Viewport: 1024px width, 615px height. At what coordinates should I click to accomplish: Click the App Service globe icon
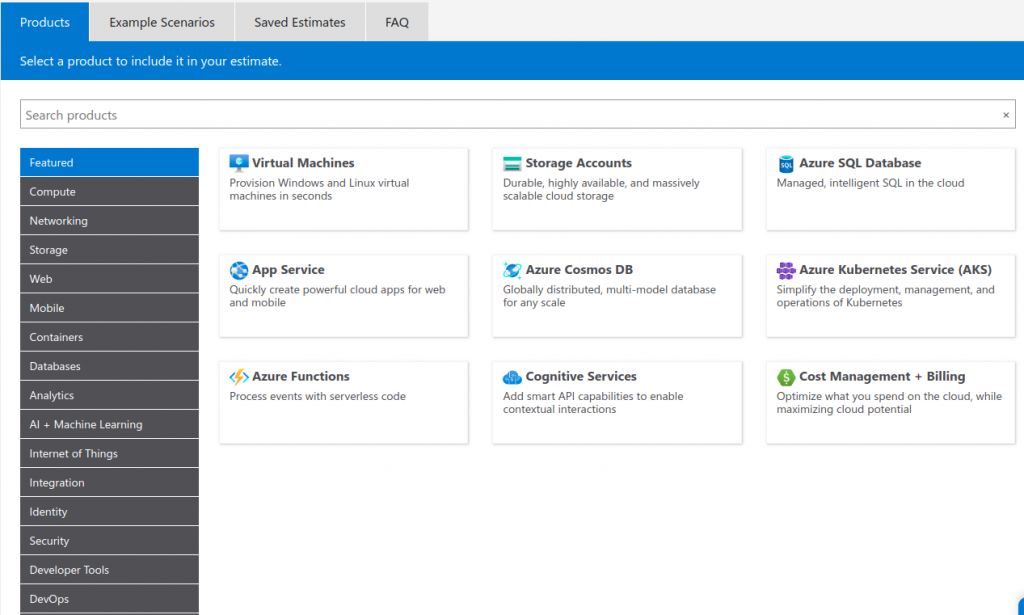coord(239,270)
